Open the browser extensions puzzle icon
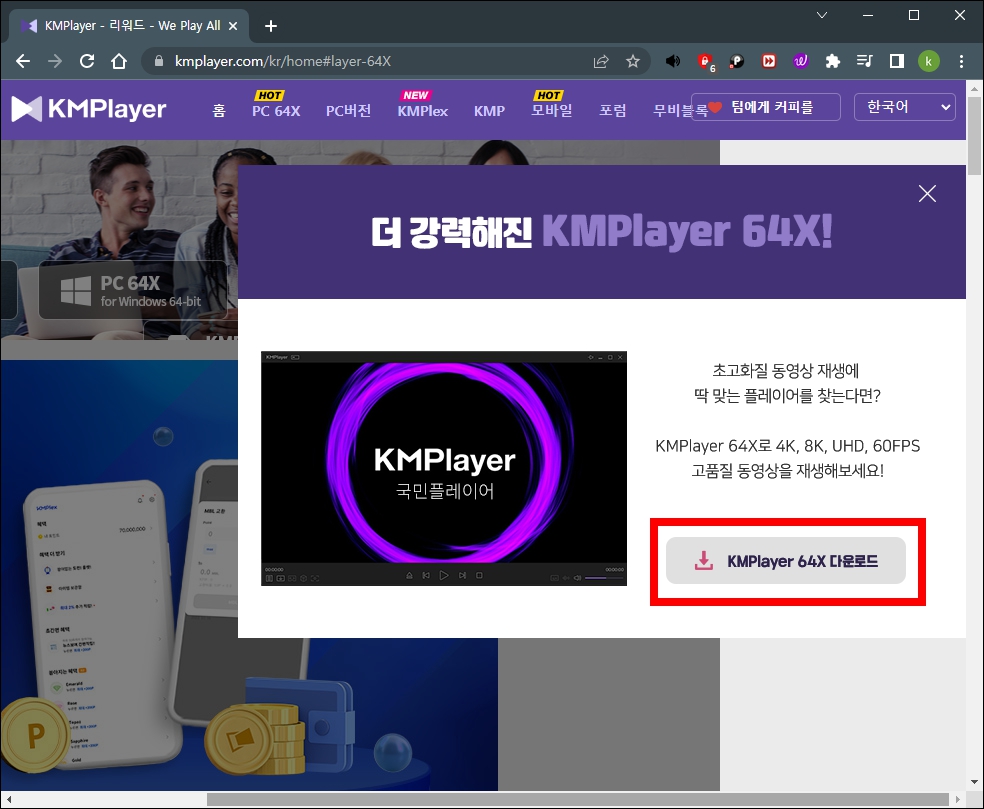The width and height of the screenshot is (984, 809). click(833, 61)
